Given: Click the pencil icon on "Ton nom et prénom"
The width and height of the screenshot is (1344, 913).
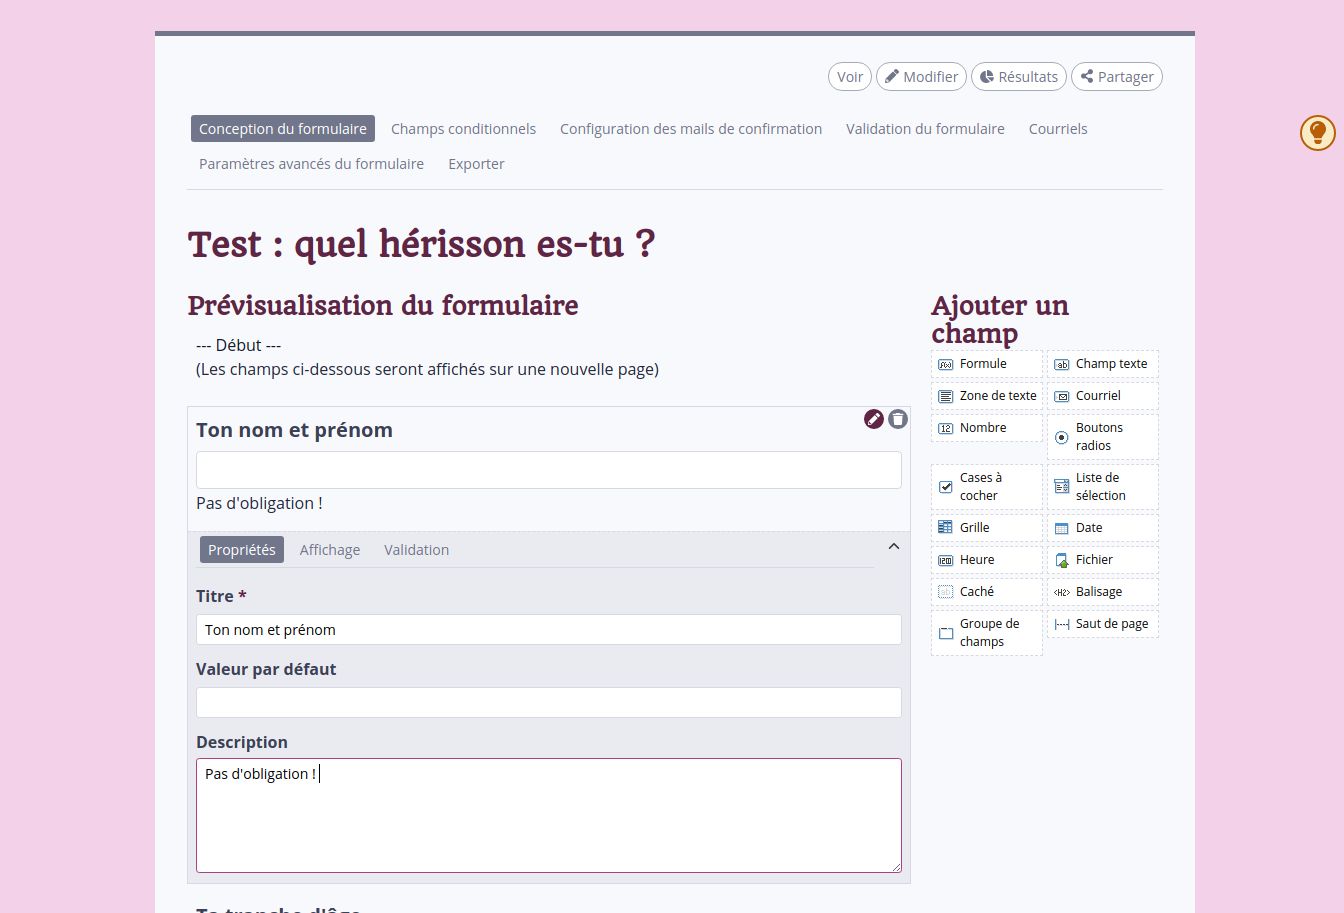Looking at the screenshot, I should pos(874,419).
